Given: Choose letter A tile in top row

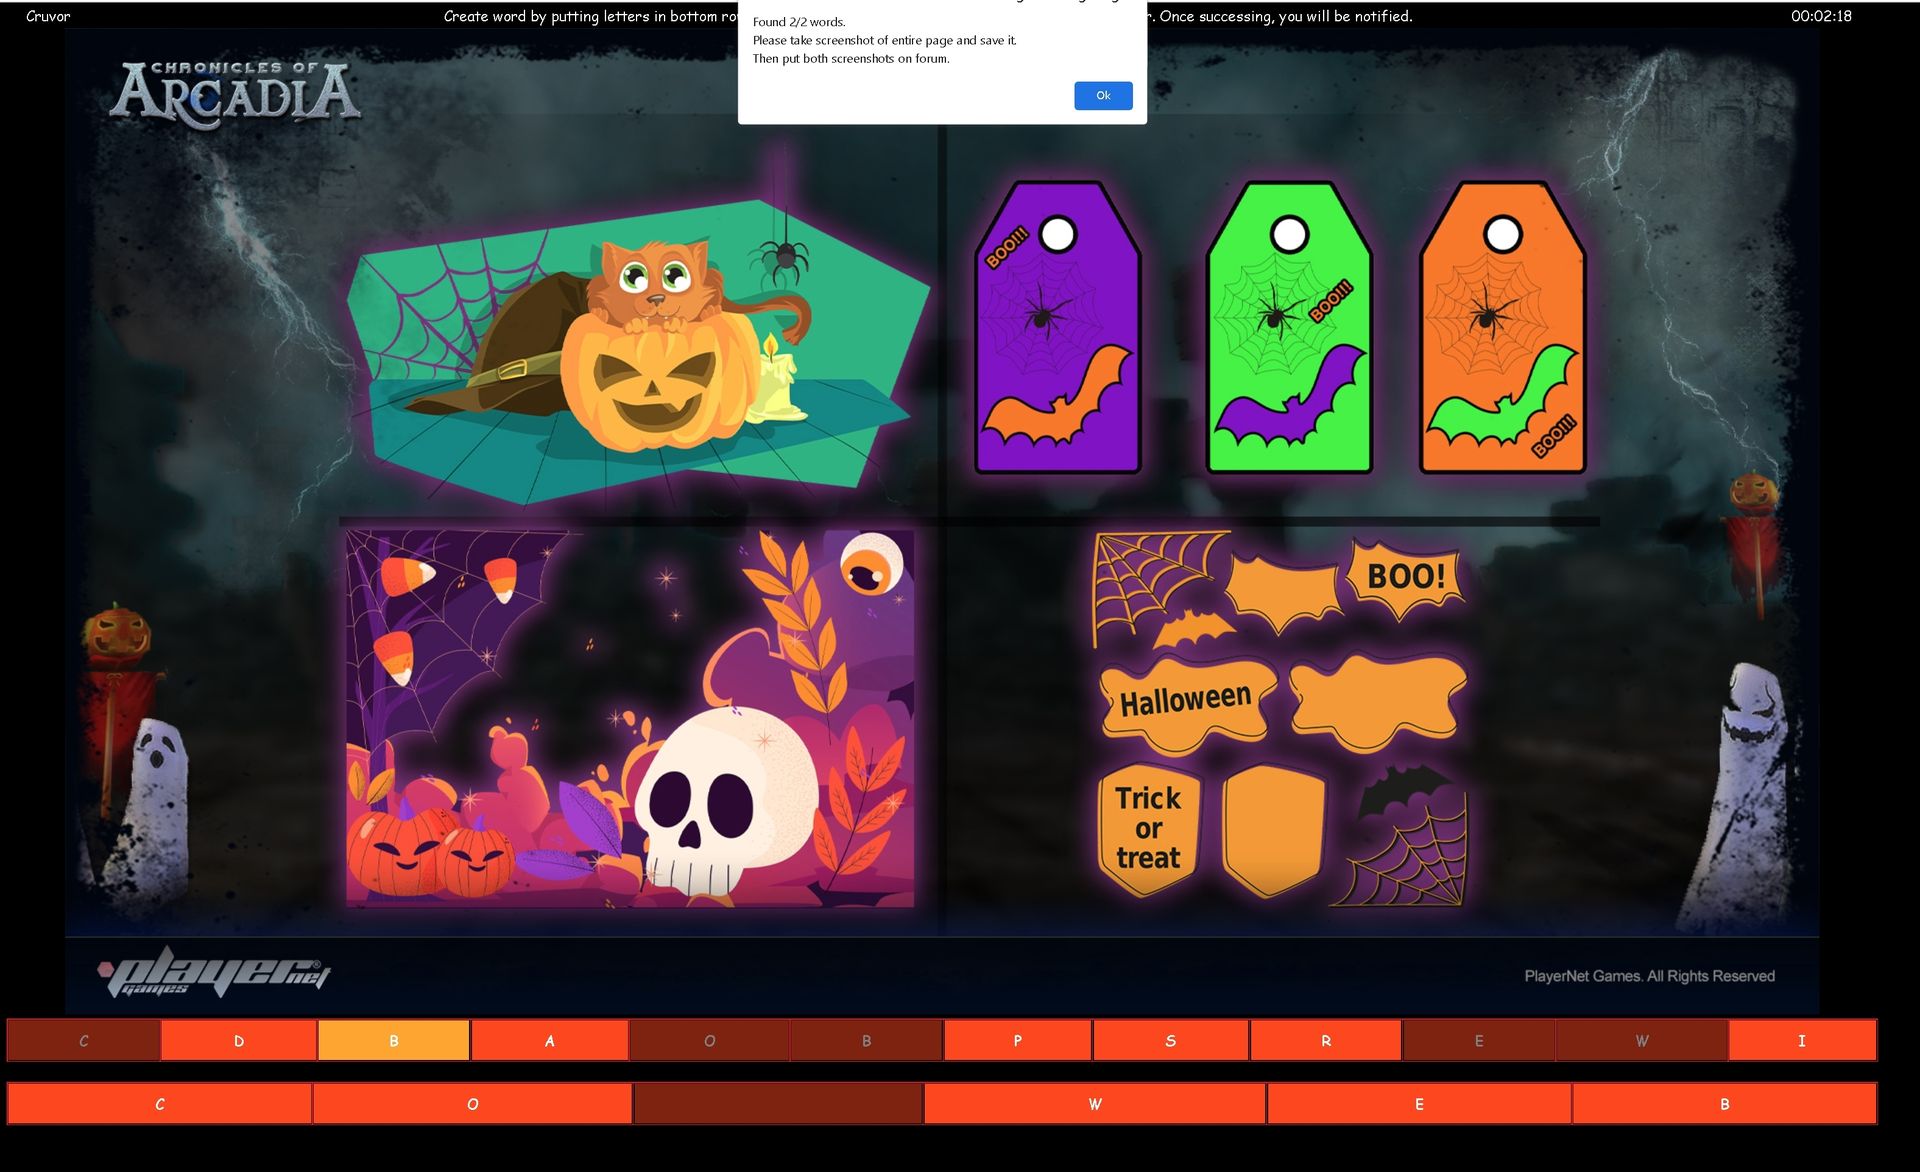Looking at the screenshot, I should pos(549,1041).
